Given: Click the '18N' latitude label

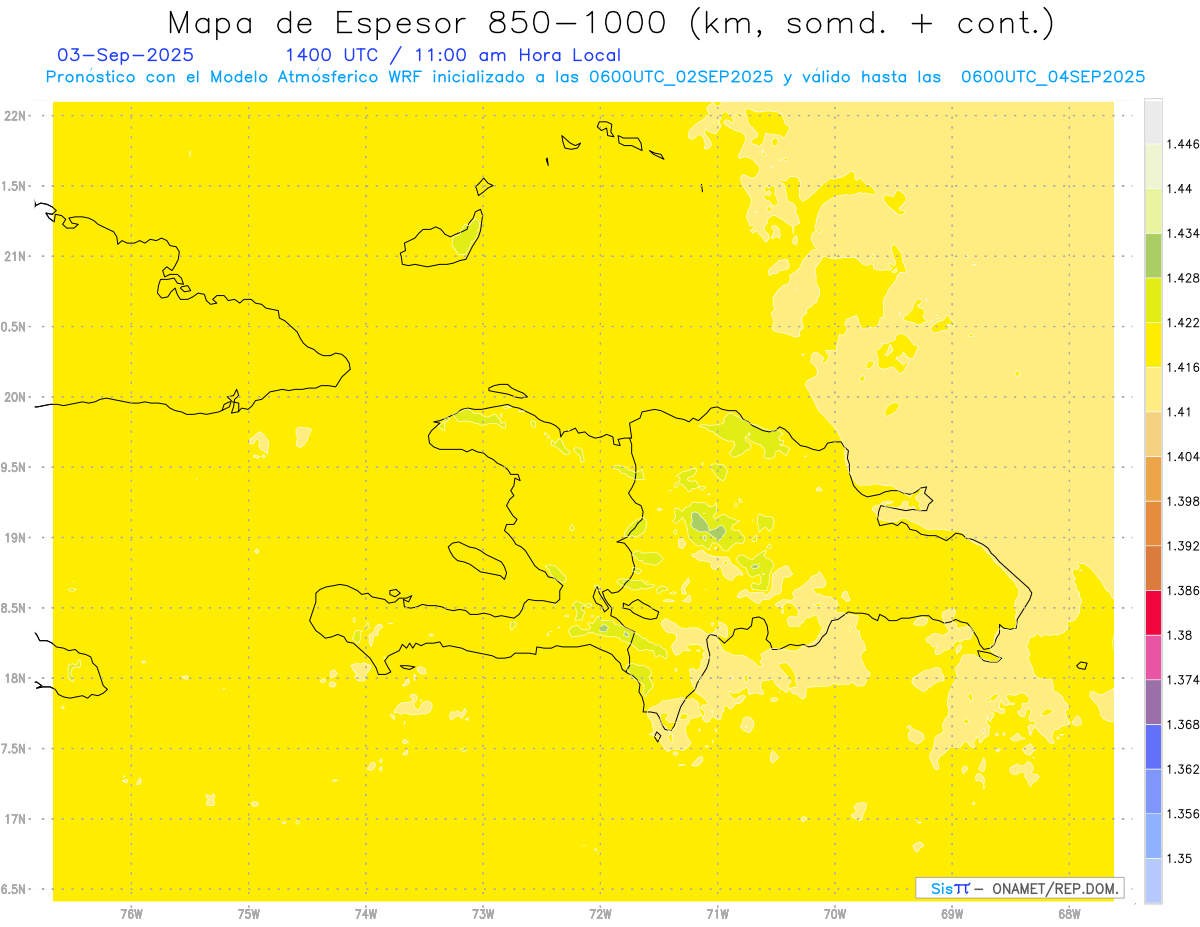Looking at the screenshot, I should [15, 678].
